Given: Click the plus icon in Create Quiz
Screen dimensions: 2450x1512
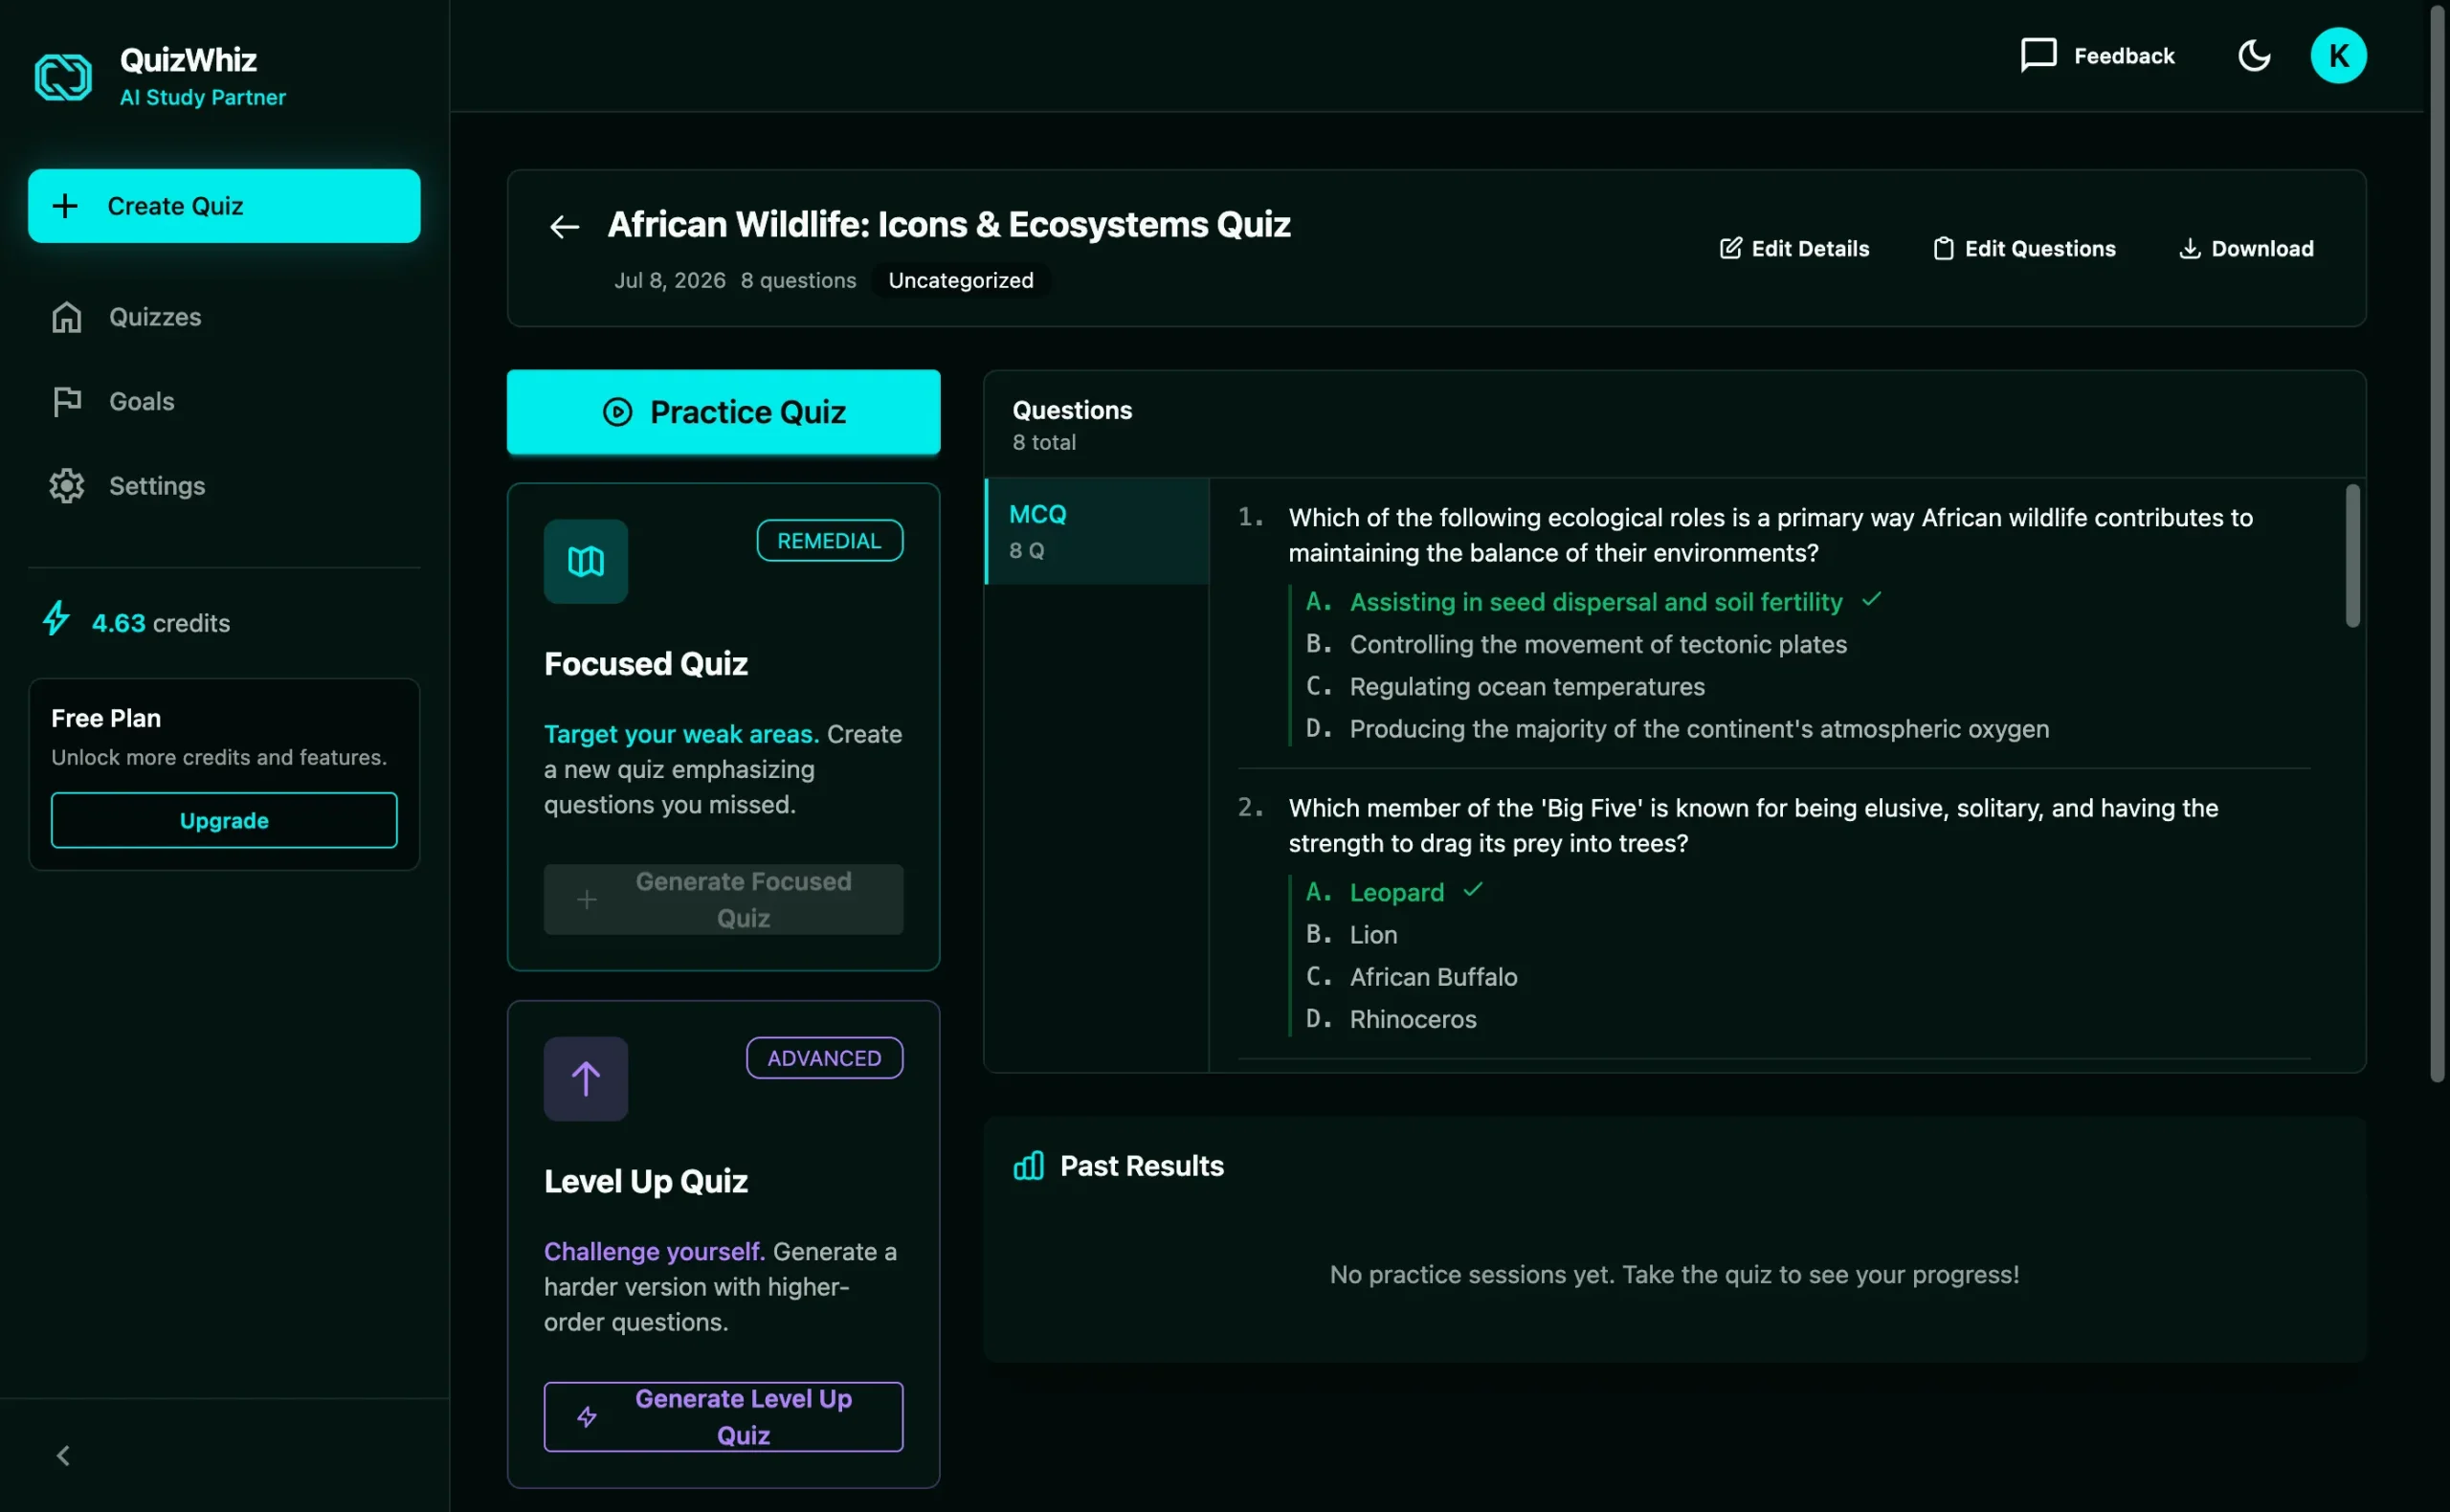Looking at the screenshot, I should 65,206.
